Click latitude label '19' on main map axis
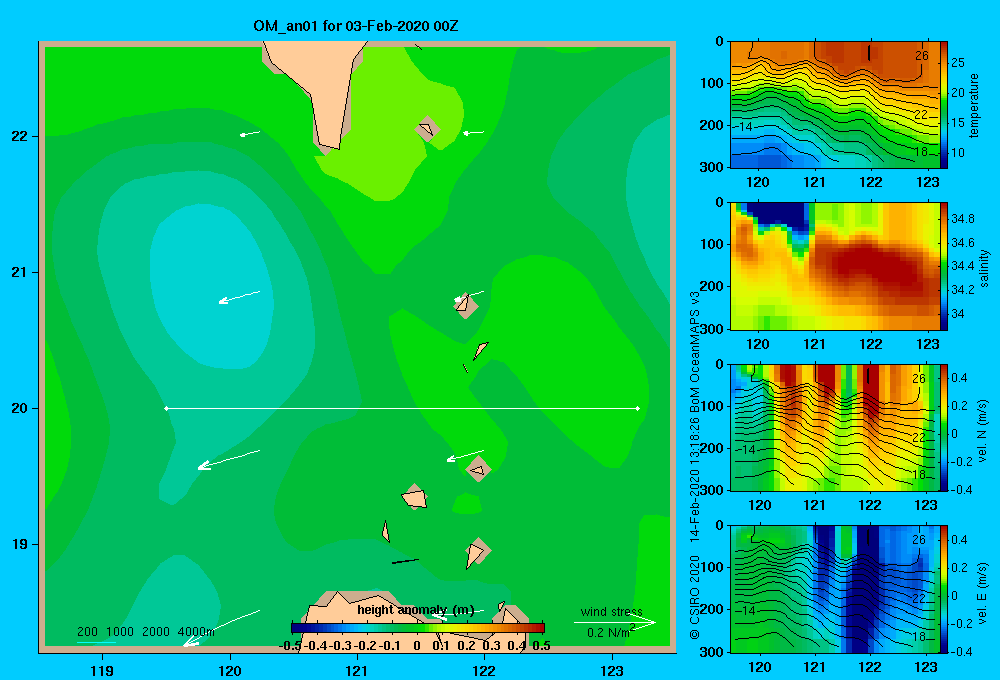Viewport: 1000px width, 680px height. click(19, 544)
